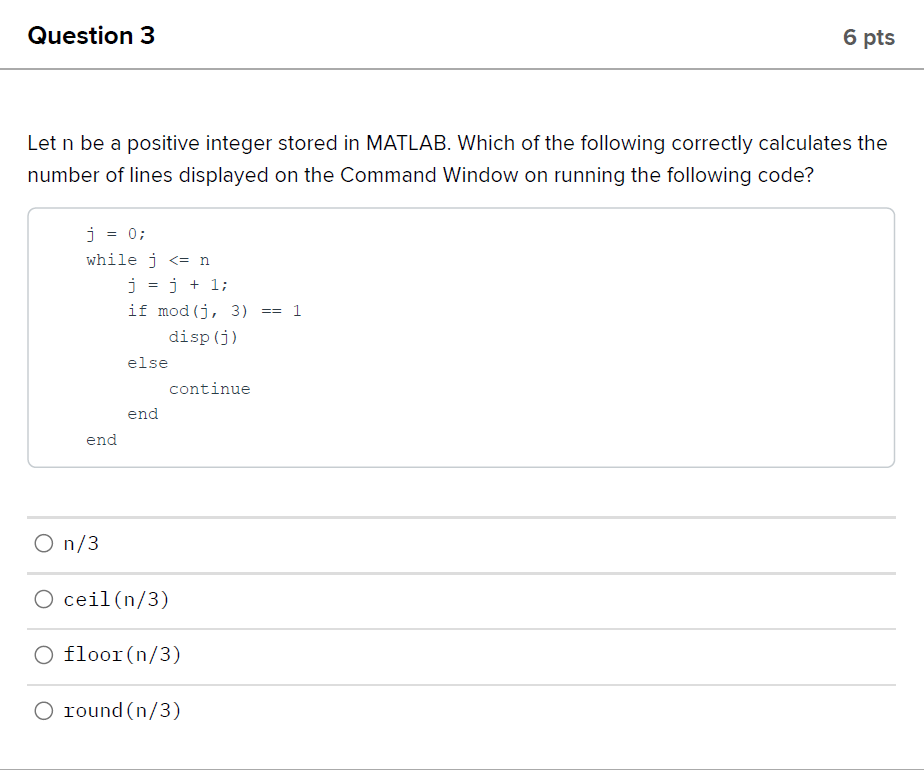Click the floor(n/3) answer label text
Screen dimensions: 924x770
pyautogui.click(x=122, y=654)
